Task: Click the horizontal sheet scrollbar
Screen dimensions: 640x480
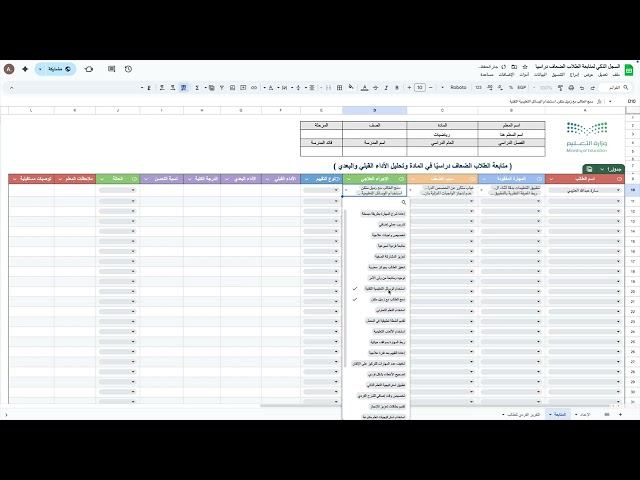Action: (x=435, y=406)
